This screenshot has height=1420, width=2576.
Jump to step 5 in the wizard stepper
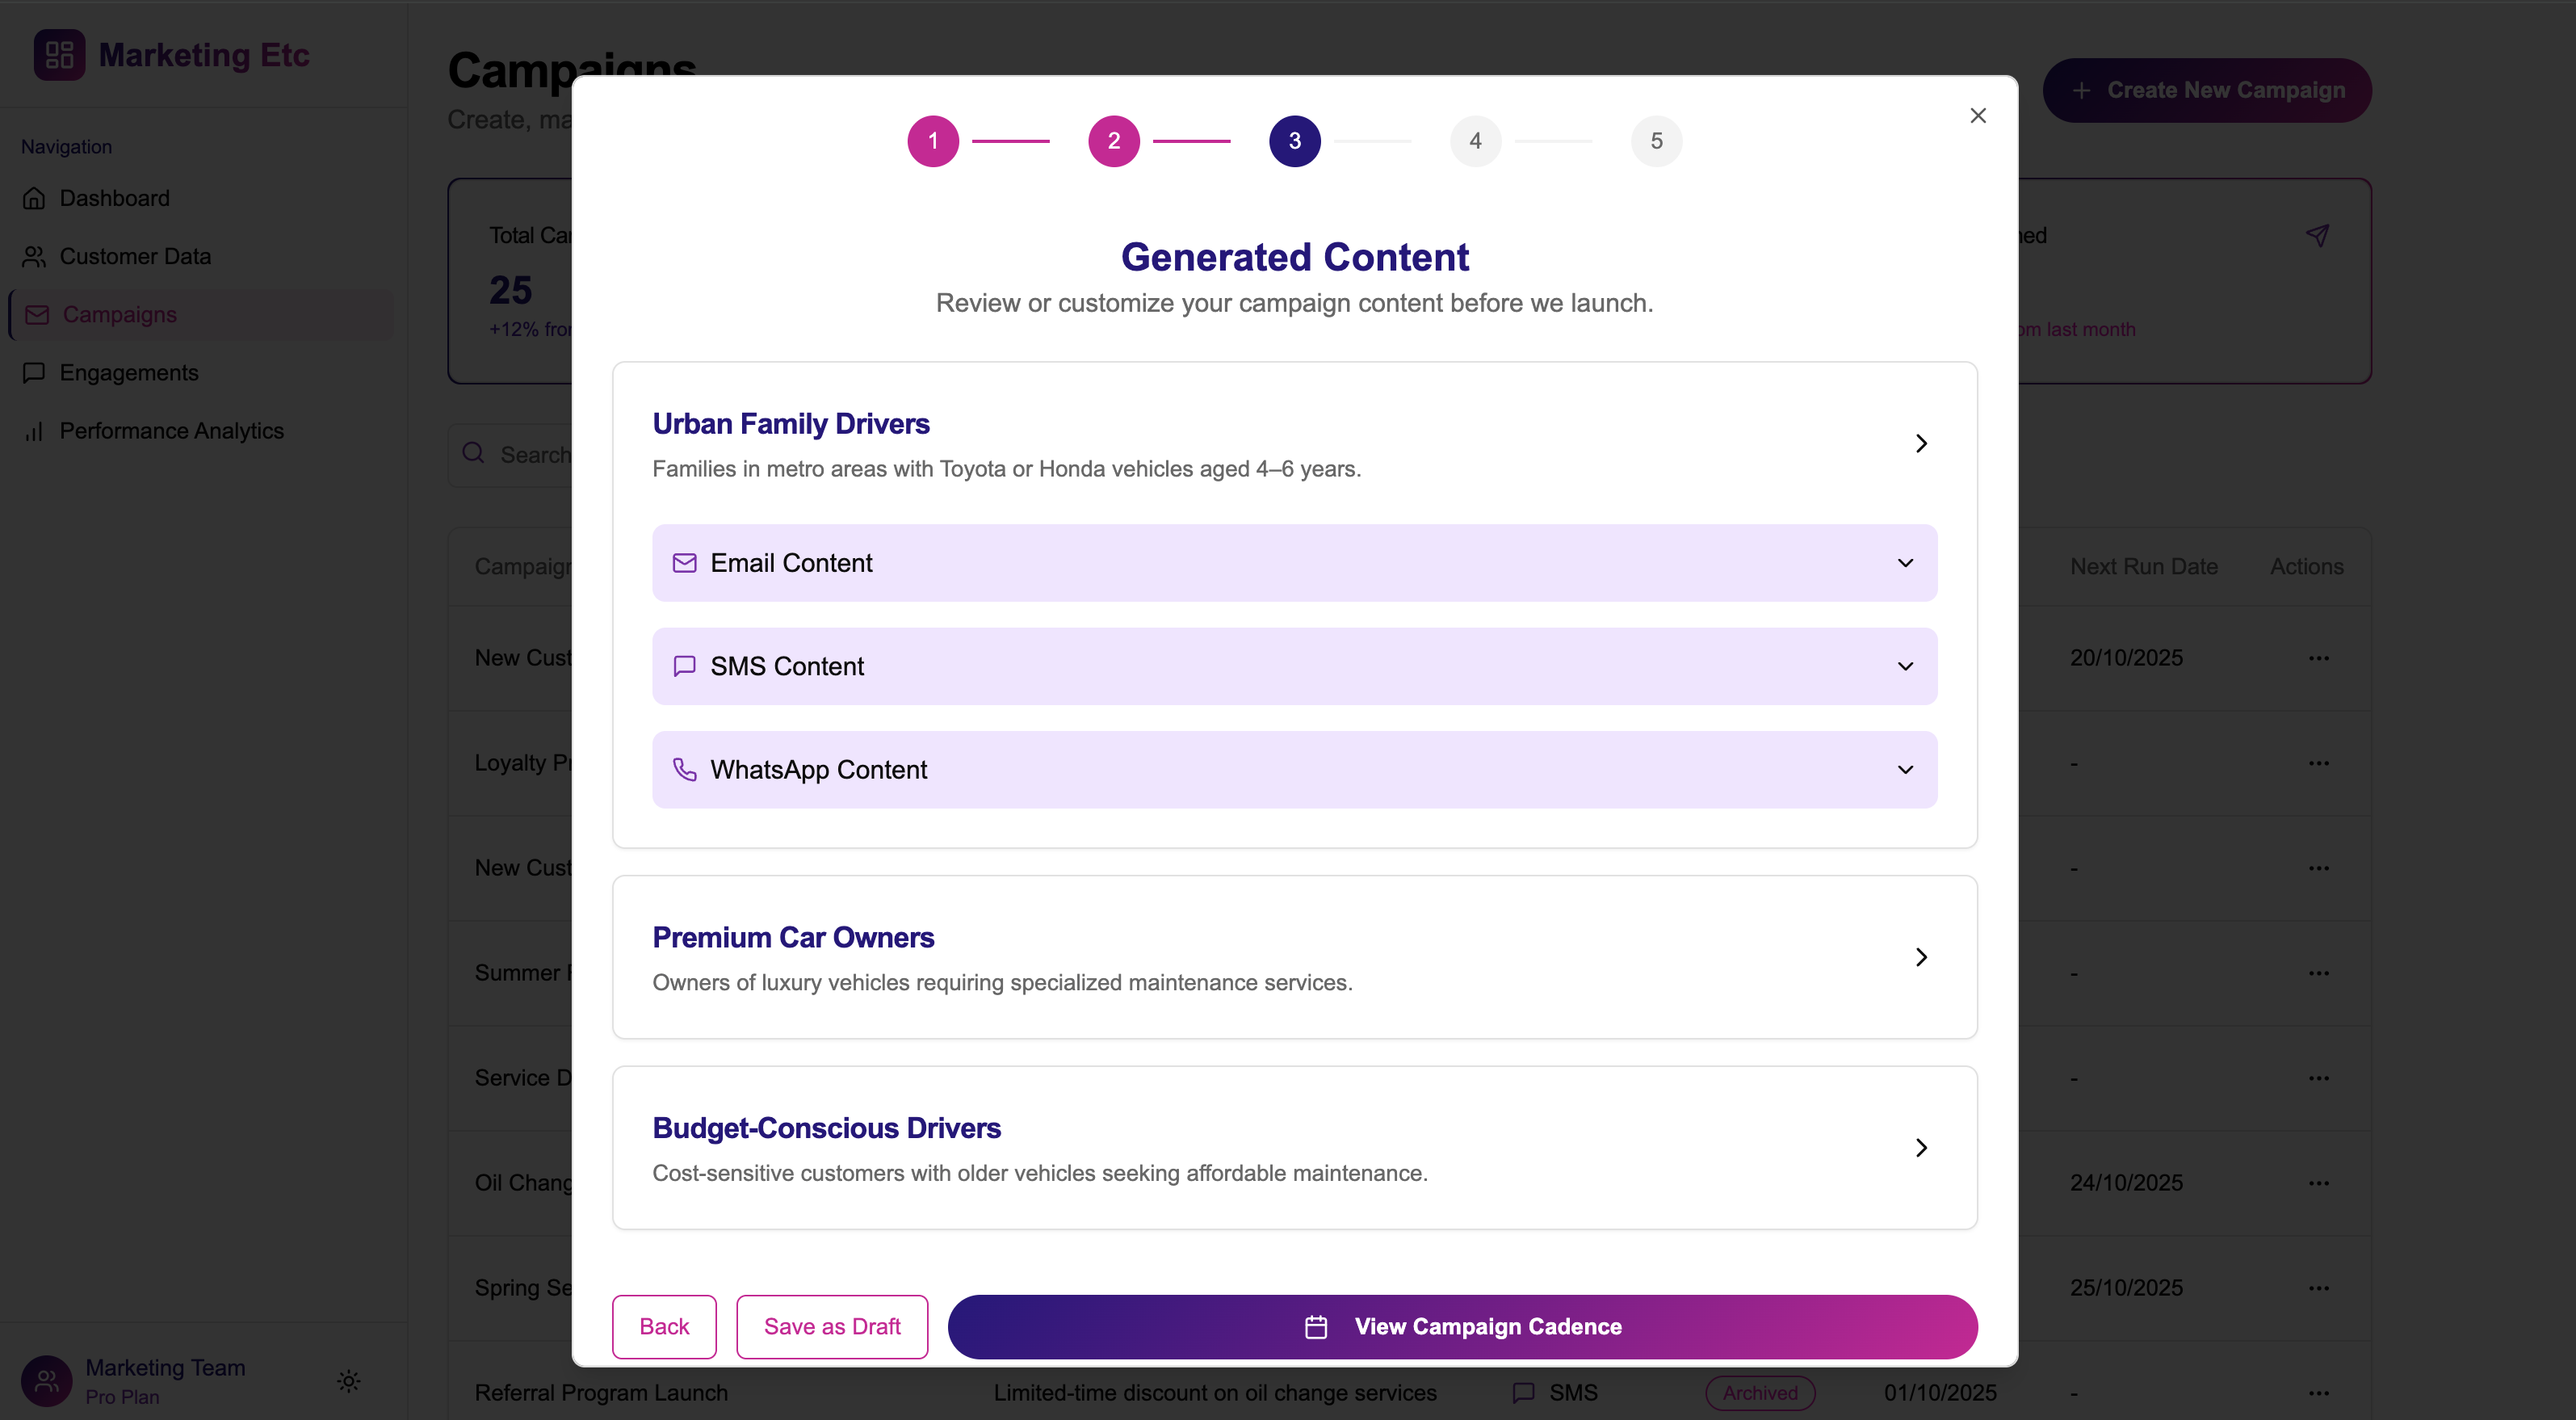(x=1656, y=140)
